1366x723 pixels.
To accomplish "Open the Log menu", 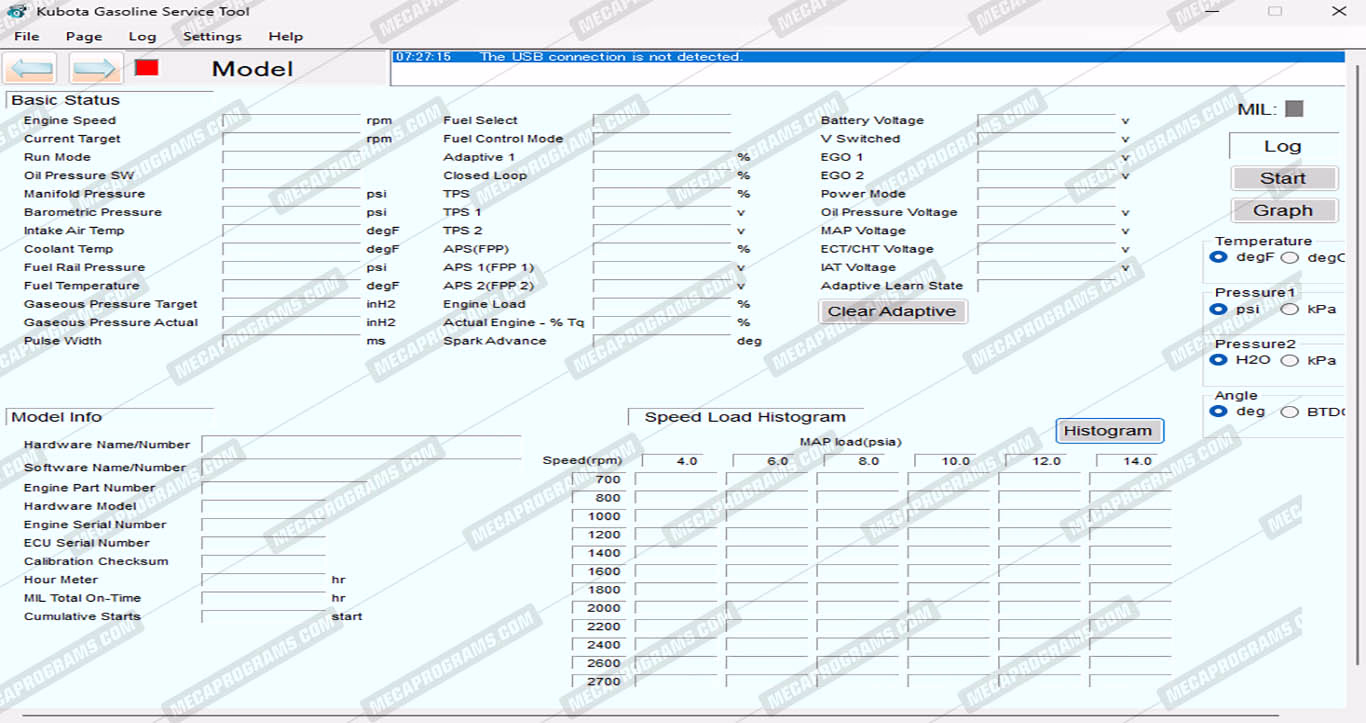I will click(x=142, y=36).
